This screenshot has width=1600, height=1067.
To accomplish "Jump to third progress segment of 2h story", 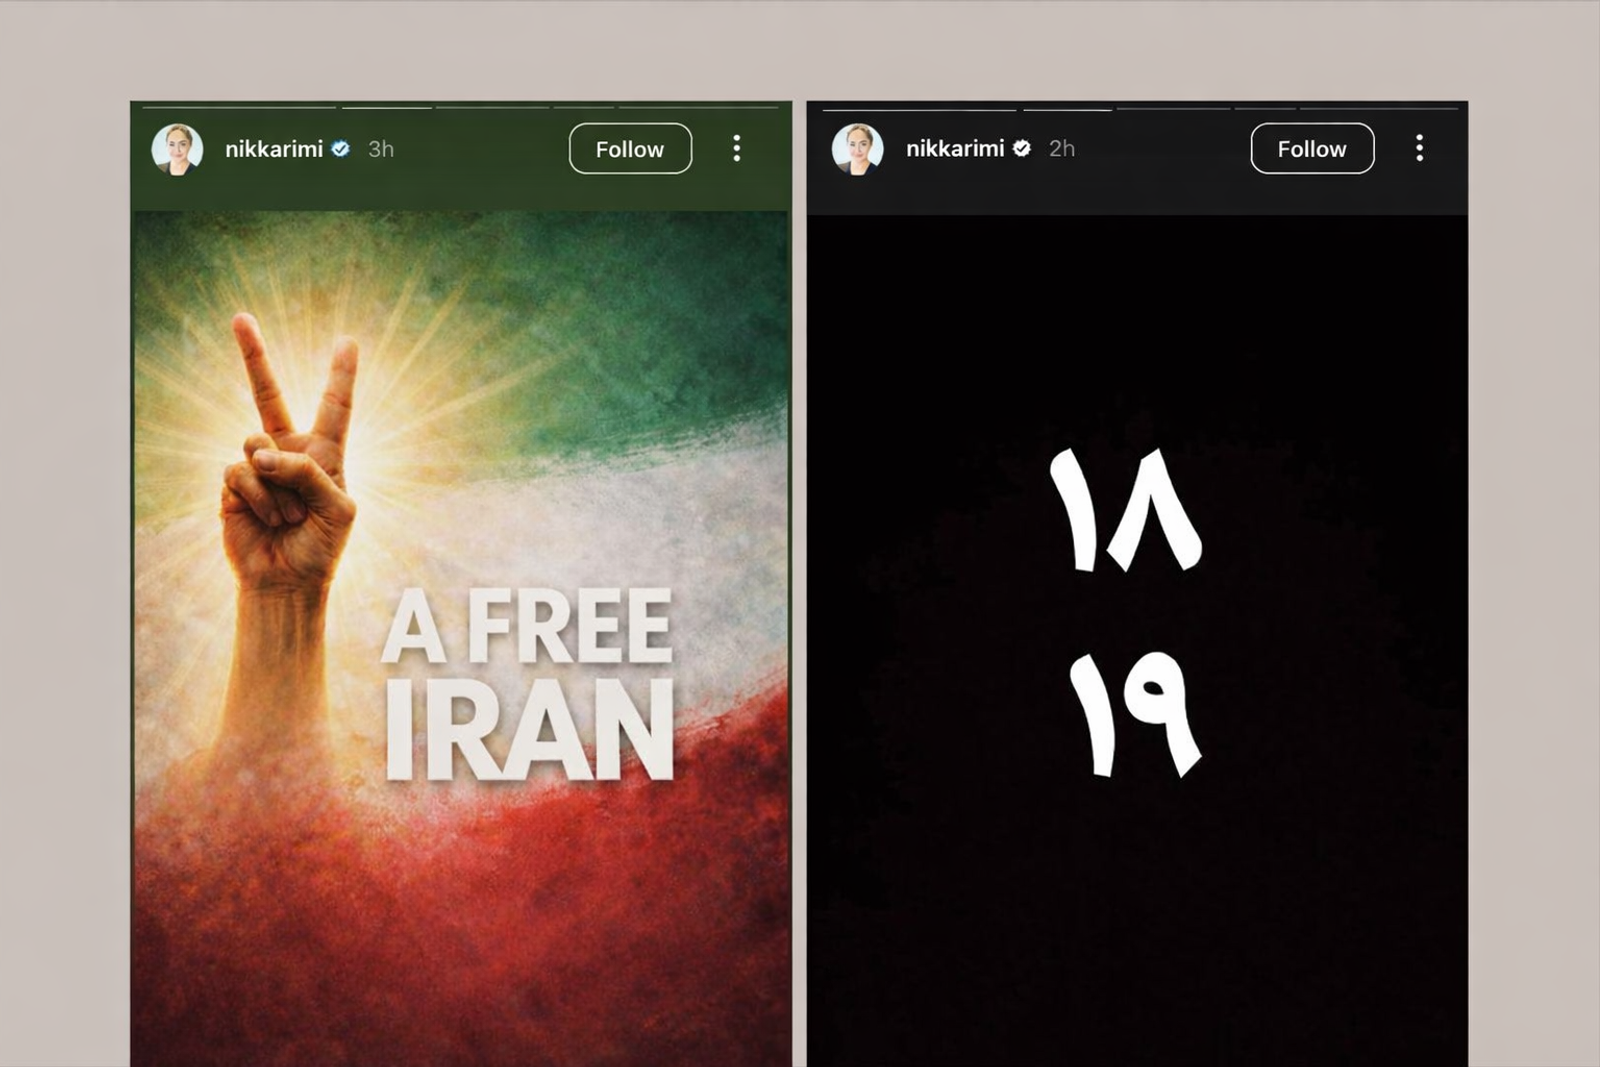I will tap(1174, 108).
